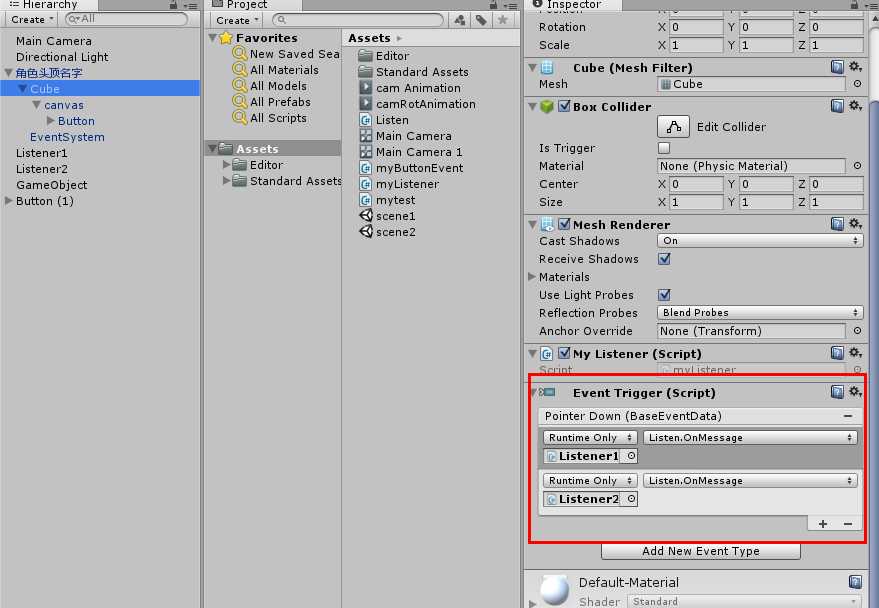Expand the Materials foldout
Screen dimensions: 879x608
point(531,277)
